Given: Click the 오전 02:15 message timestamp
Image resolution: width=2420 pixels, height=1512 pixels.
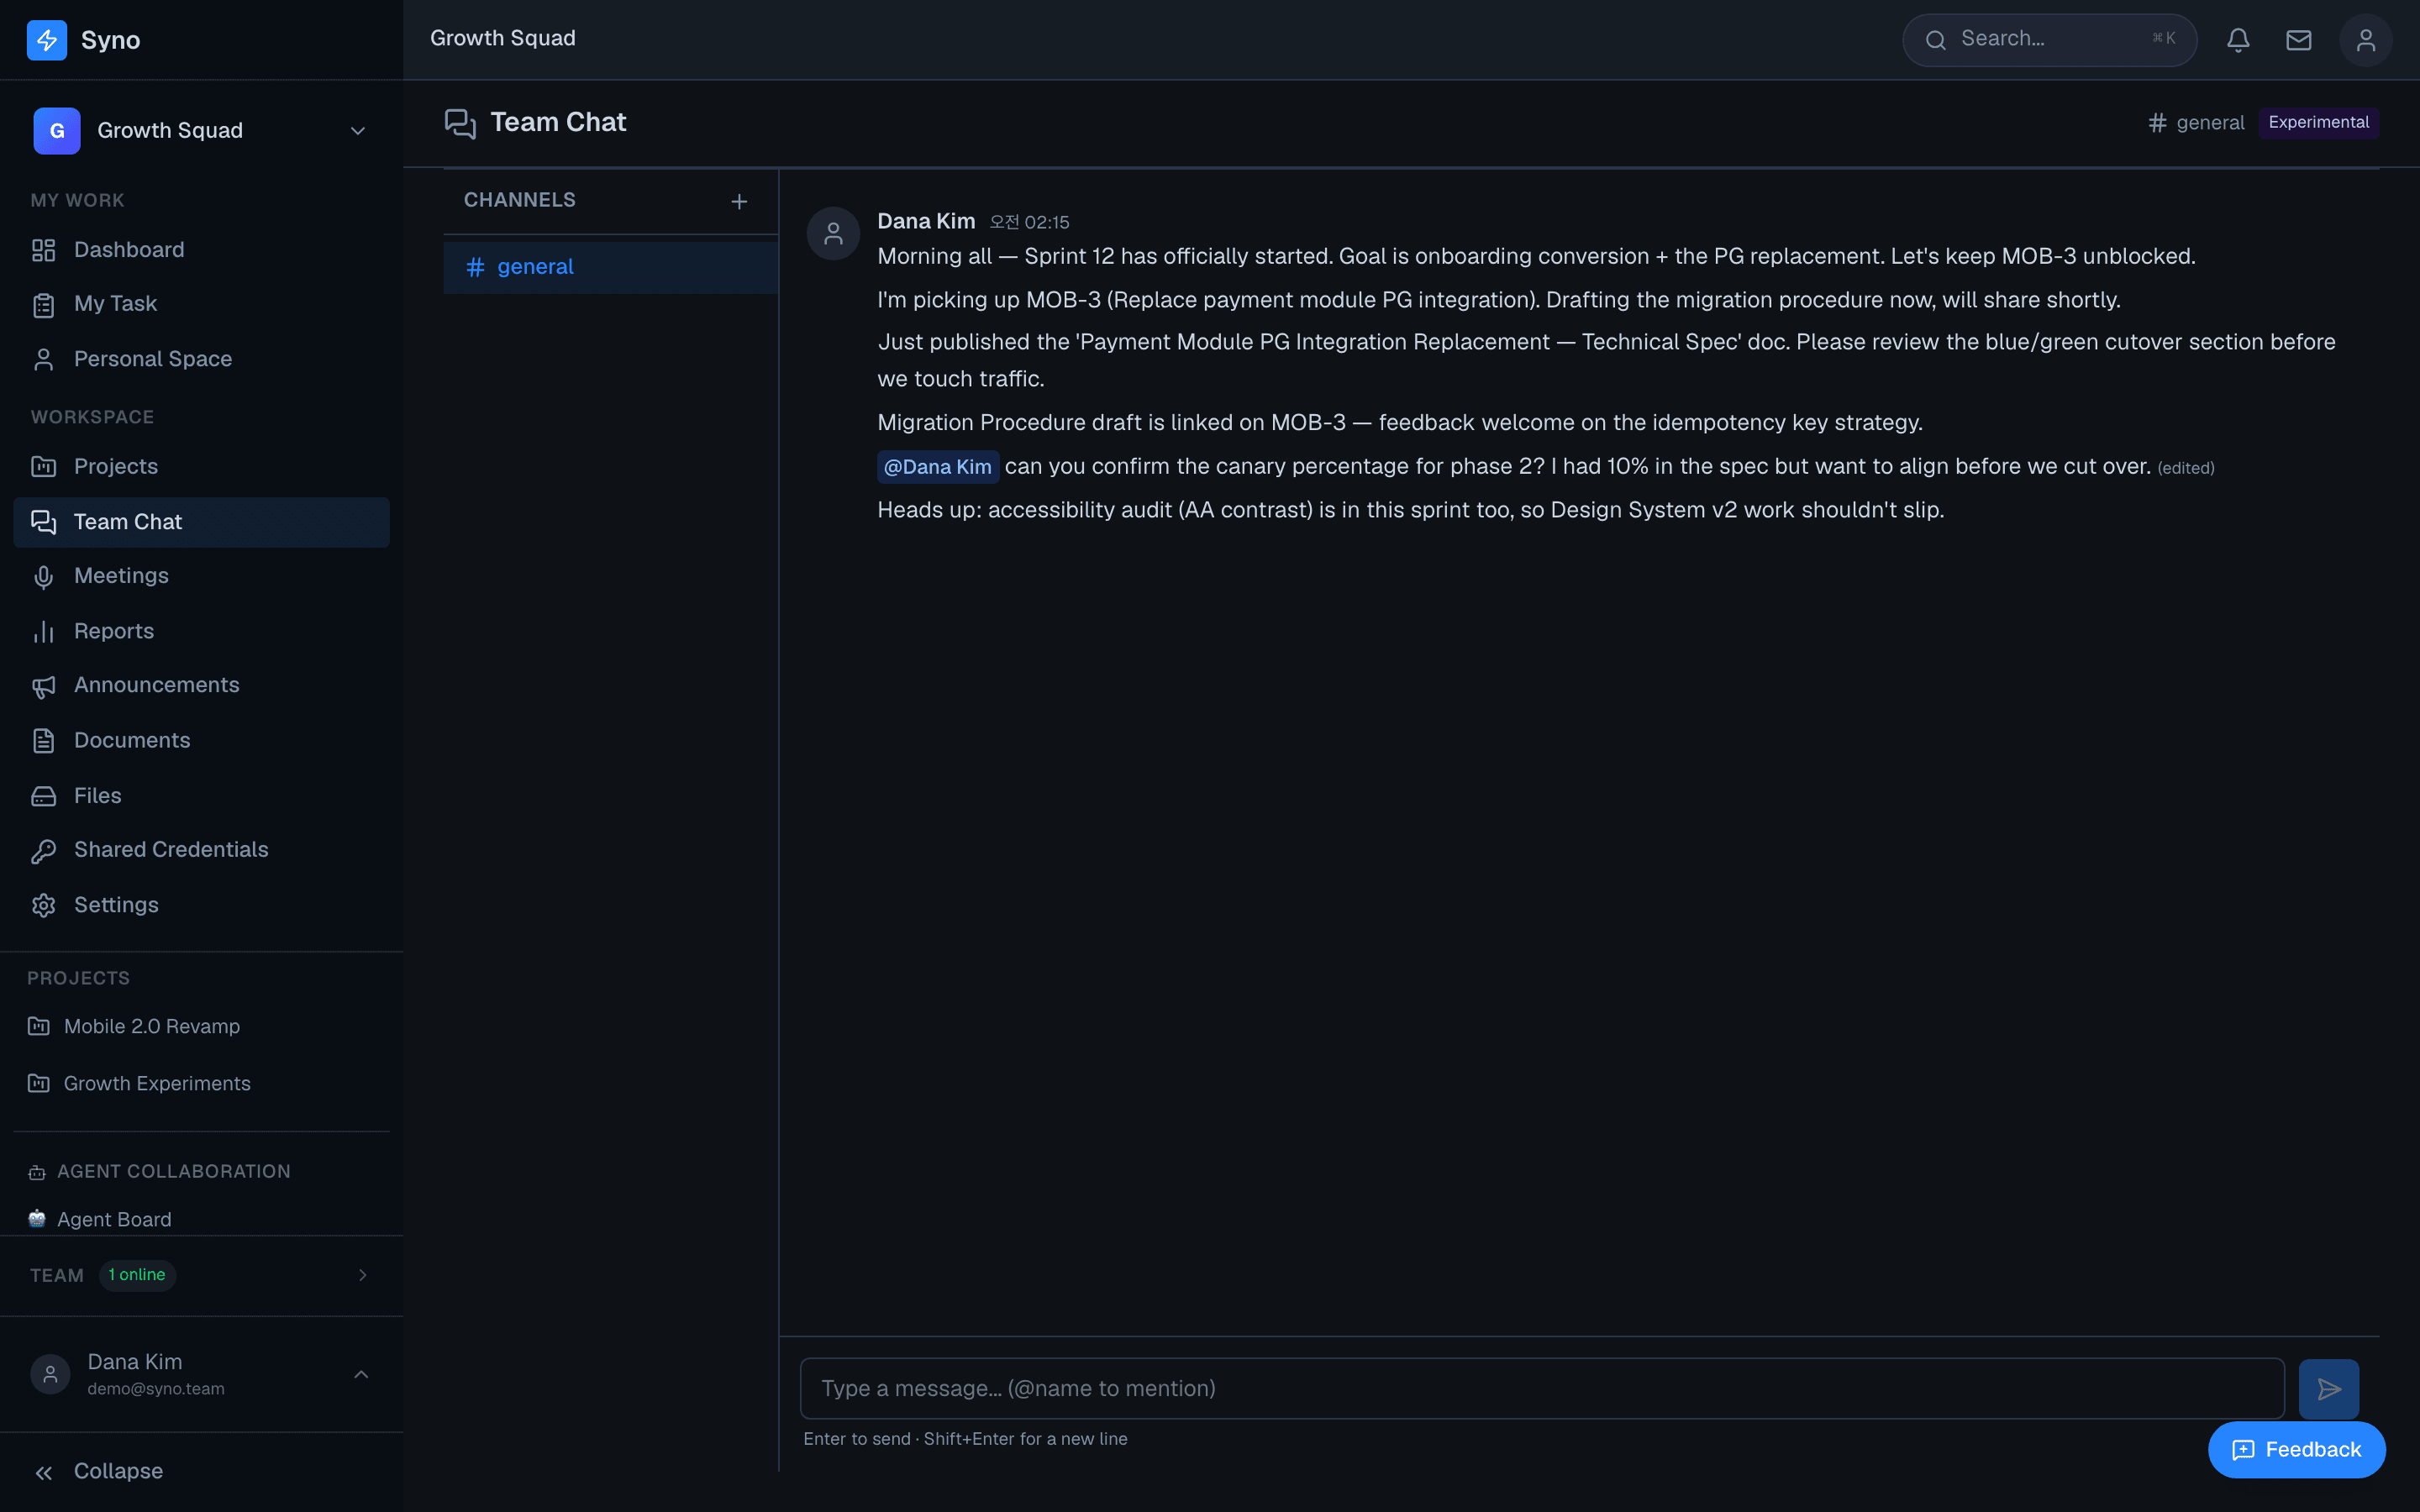Looking at the screenshot, I should click(1030, 222).
